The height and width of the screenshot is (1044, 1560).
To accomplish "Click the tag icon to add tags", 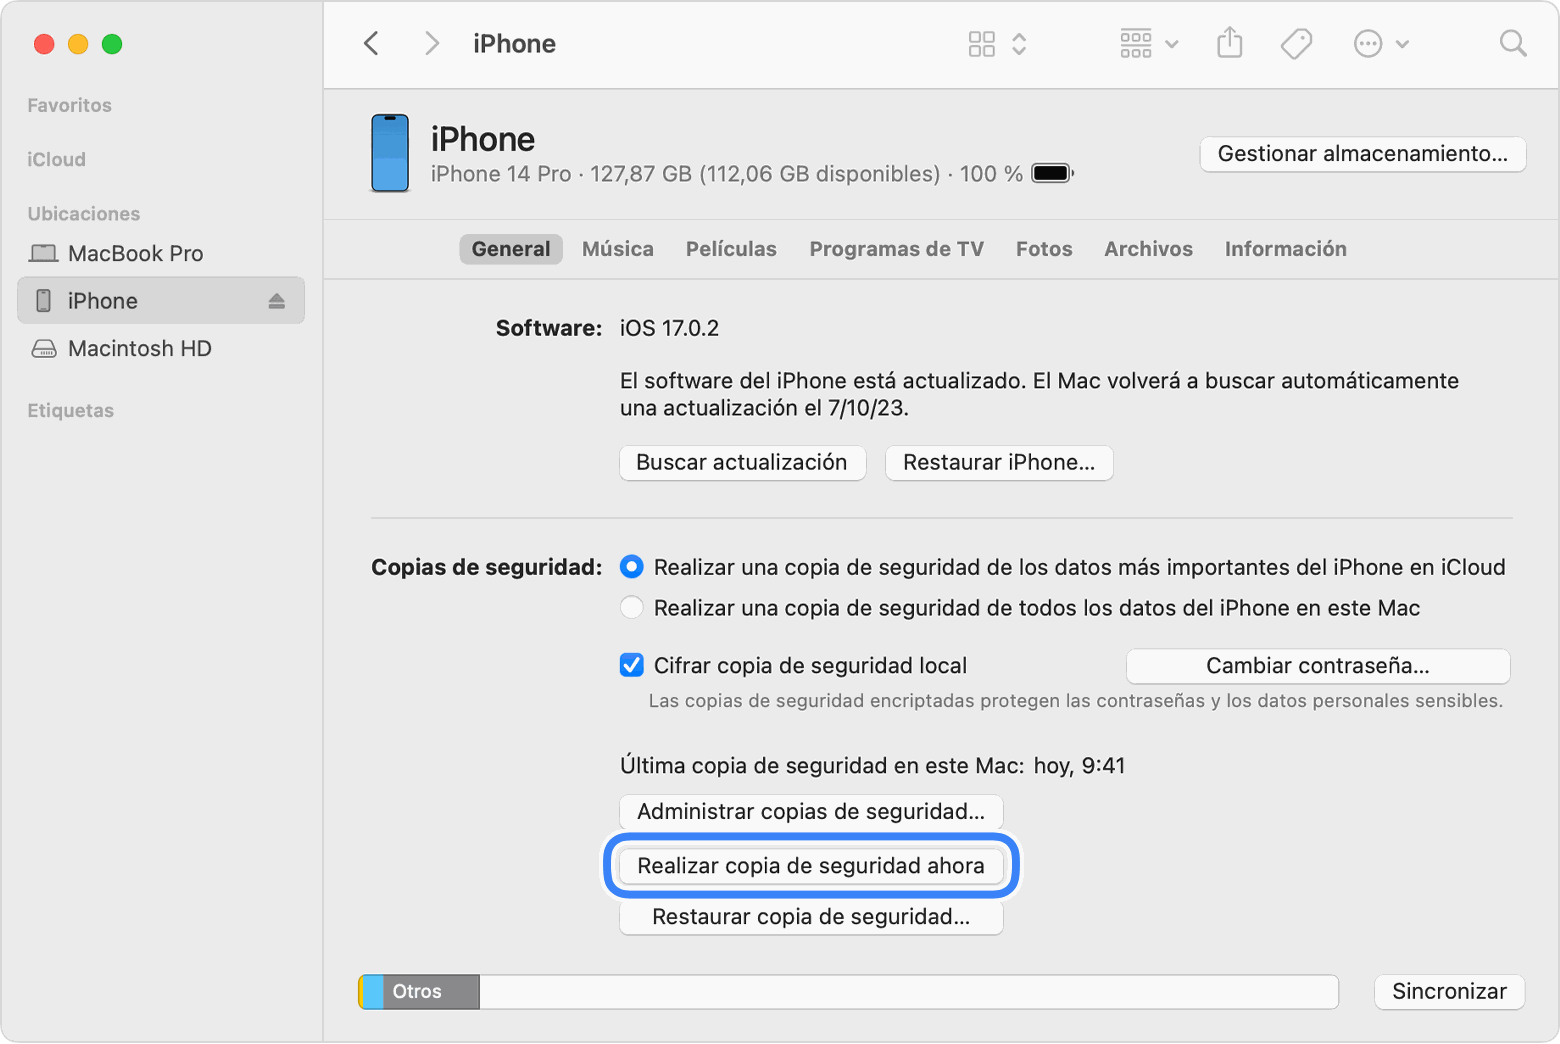I will point(1296,44).
